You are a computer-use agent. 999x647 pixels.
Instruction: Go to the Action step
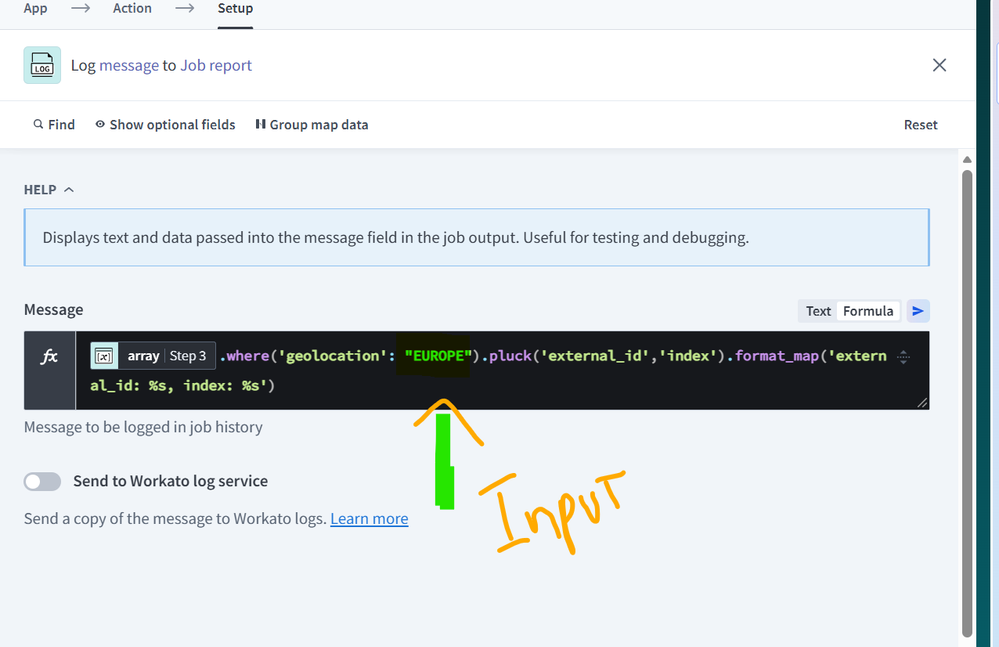coord(132,8)
